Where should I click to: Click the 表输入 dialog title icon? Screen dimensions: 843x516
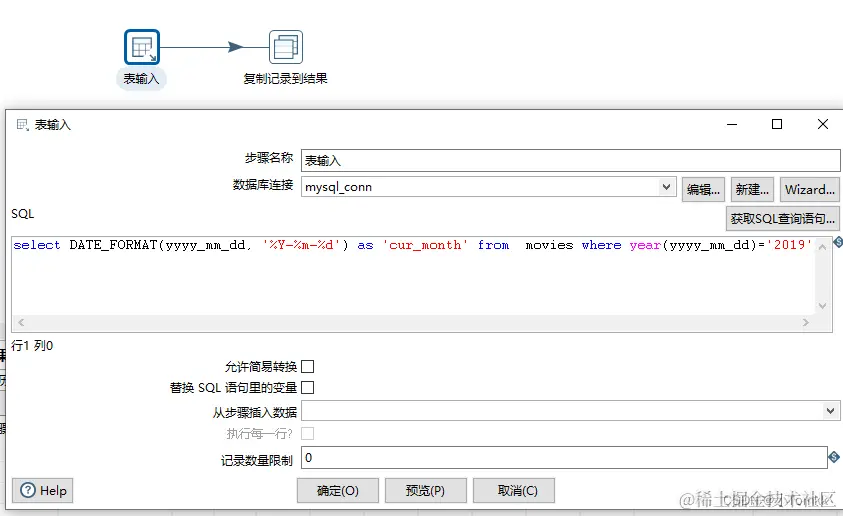pyautogui.click(x=23, y=125)
